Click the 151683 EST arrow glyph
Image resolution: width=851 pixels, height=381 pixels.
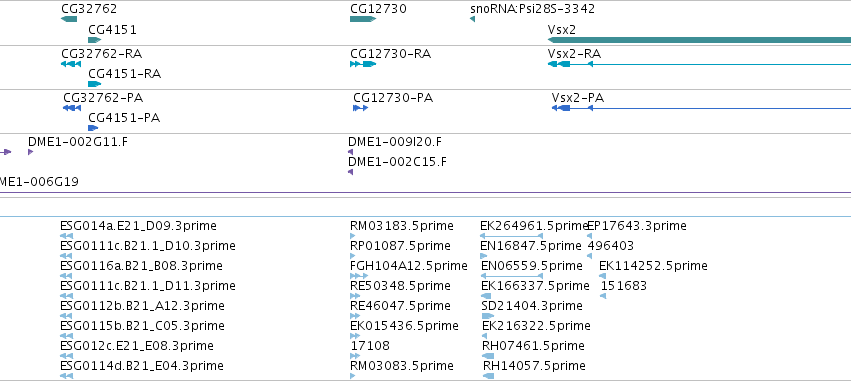(x=604, y=296)
